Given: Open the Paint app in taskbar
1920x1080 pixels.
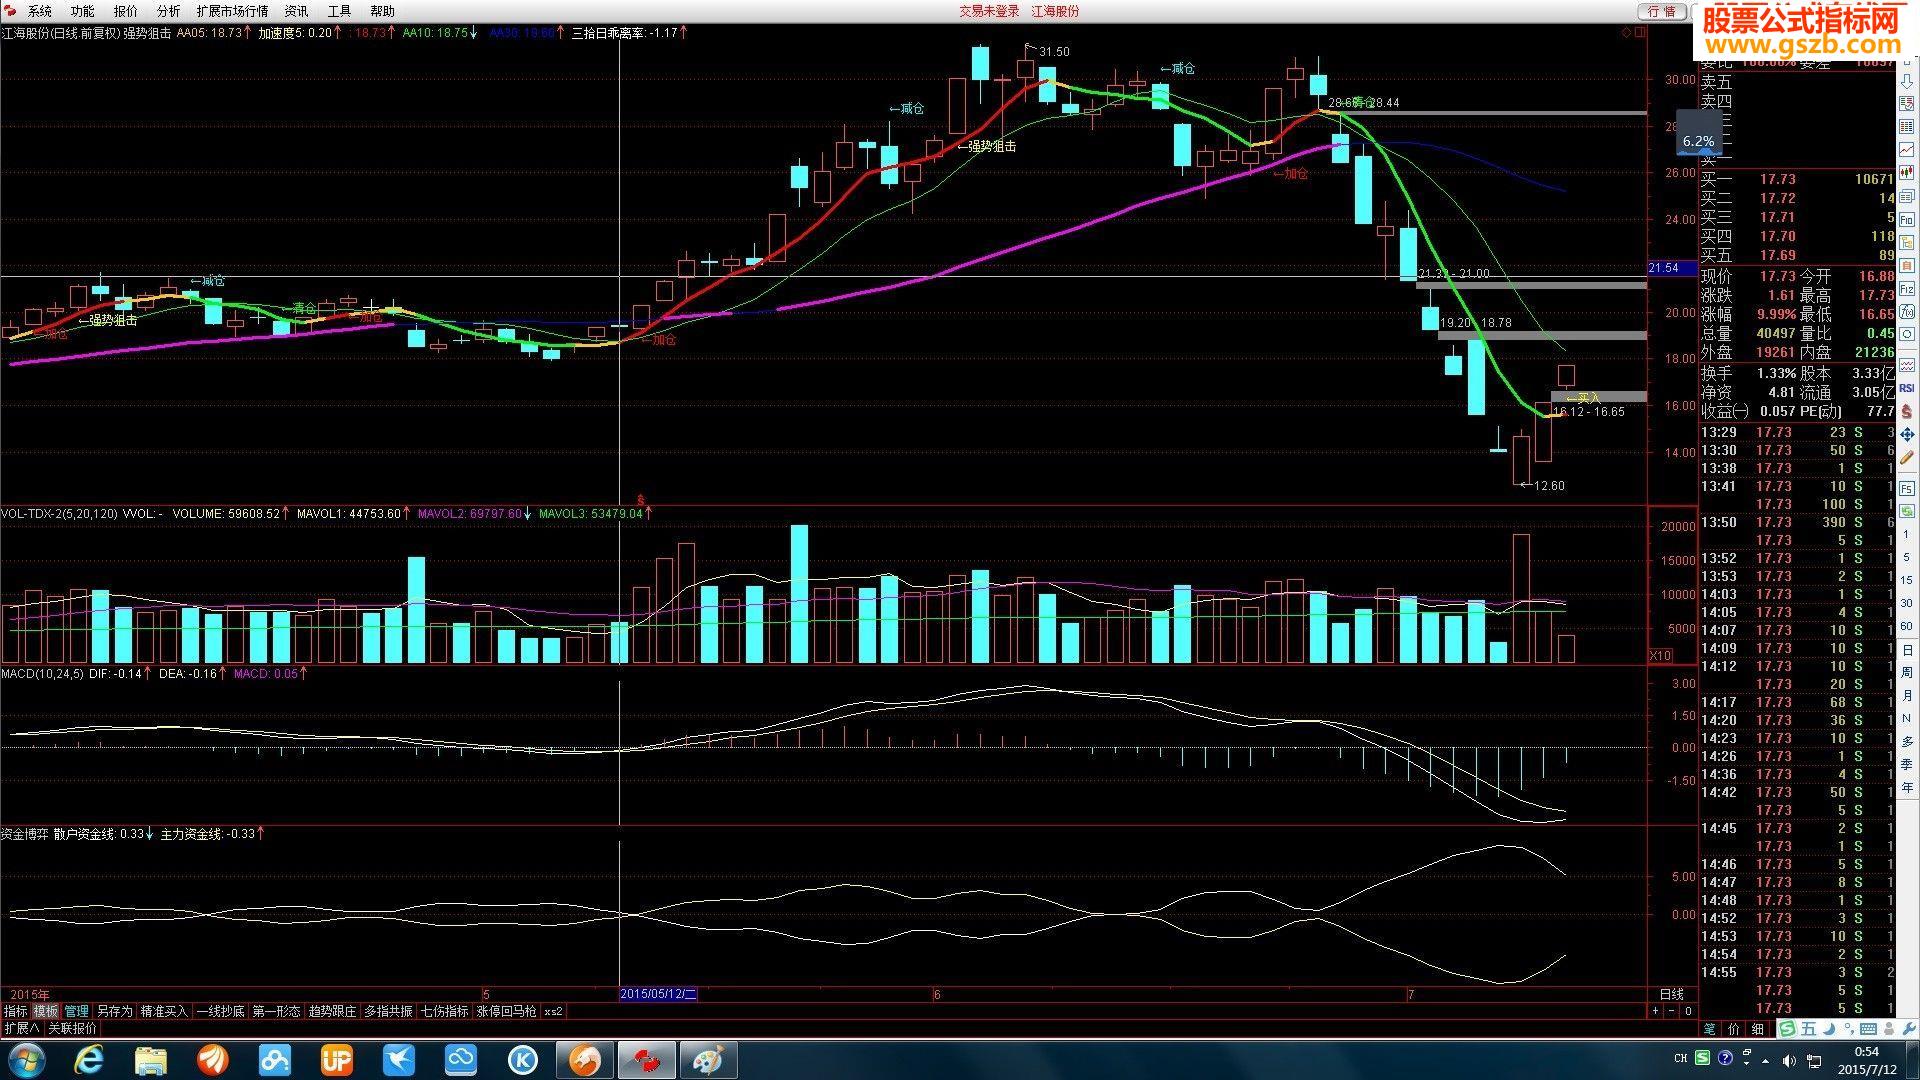Looking at the screenshot, I should [708, 1059].
